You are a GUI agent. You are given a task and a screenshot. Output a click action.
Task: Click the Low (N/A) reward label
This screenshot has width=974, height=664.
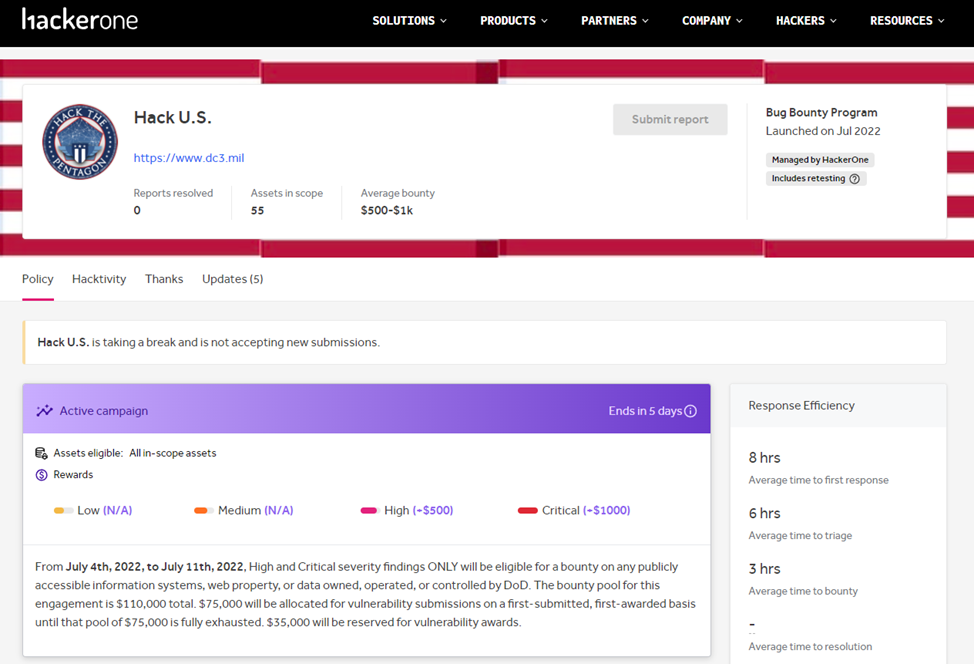click(104, 511)
